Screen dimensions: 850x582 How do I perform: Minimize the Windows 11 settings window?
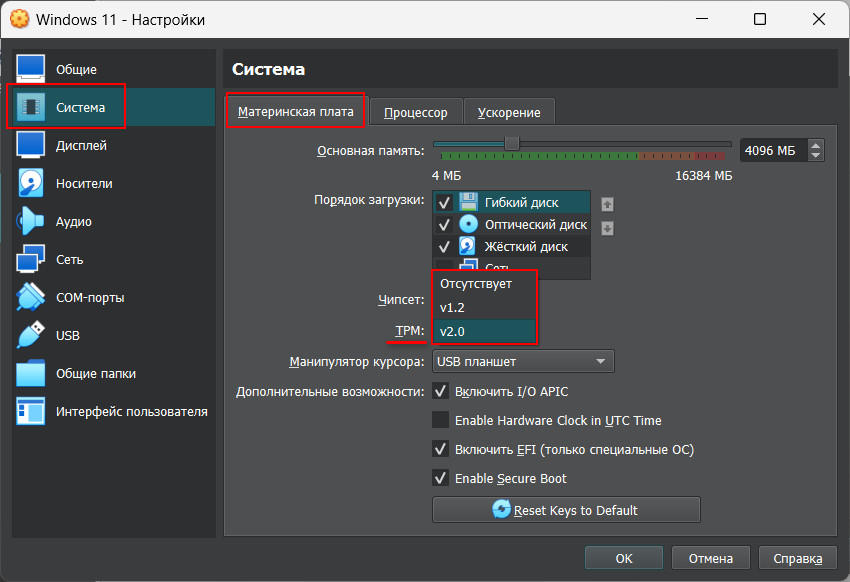(x=702, y=19)
